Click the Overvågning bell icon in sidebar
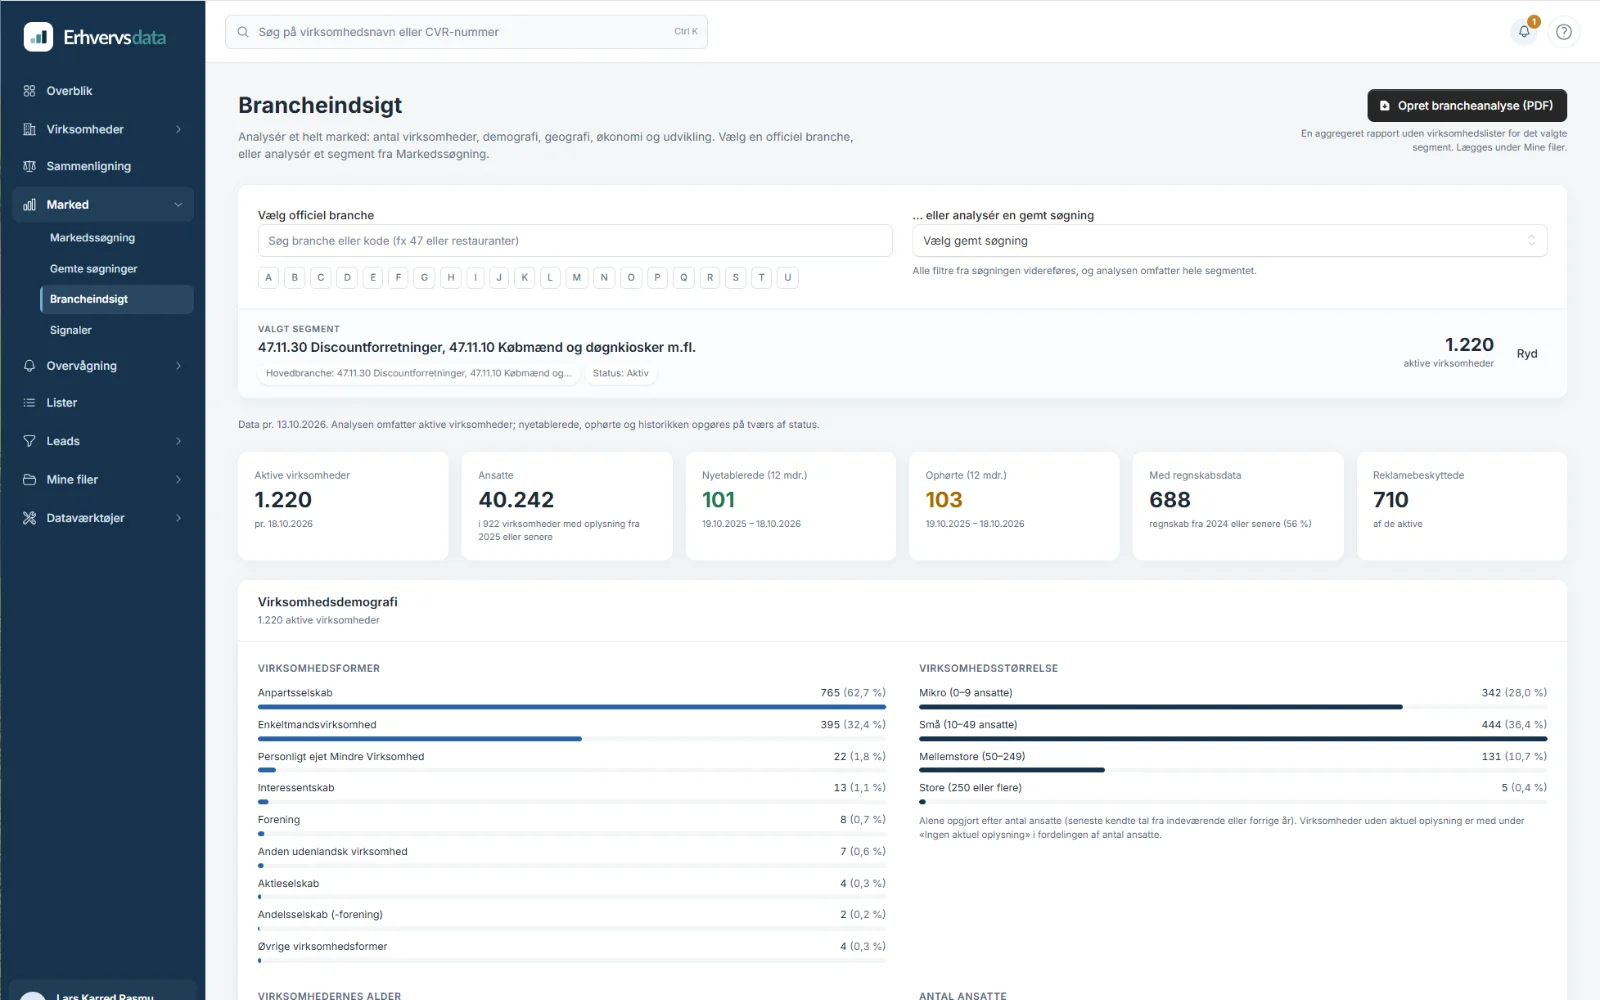This screenshot has width=1600, height=1000. pyautogui.click(x=29, y=366)
